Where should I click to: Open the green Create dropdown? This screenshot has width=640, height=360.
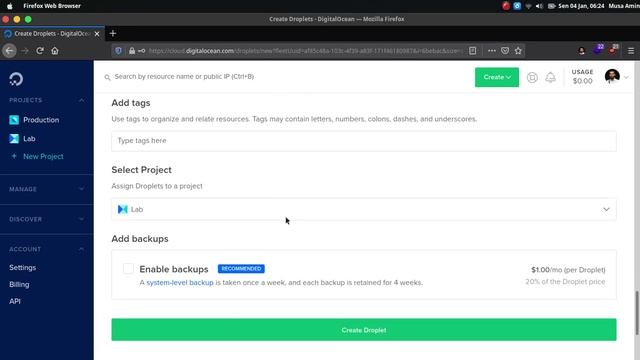click(497, 77)
